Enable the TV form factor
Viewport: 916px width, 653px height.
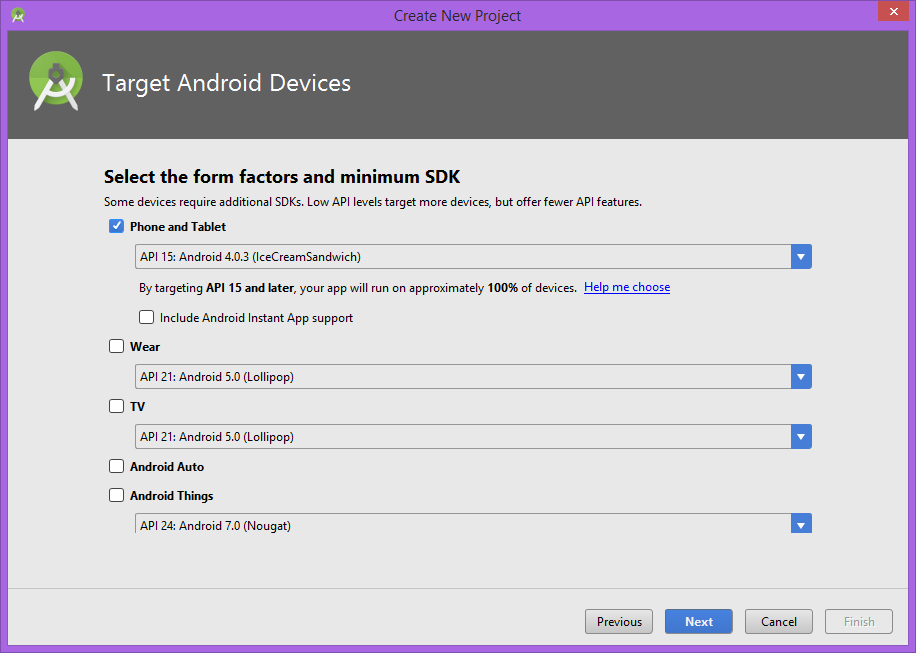pyautogui.click(x=116, y=406)
